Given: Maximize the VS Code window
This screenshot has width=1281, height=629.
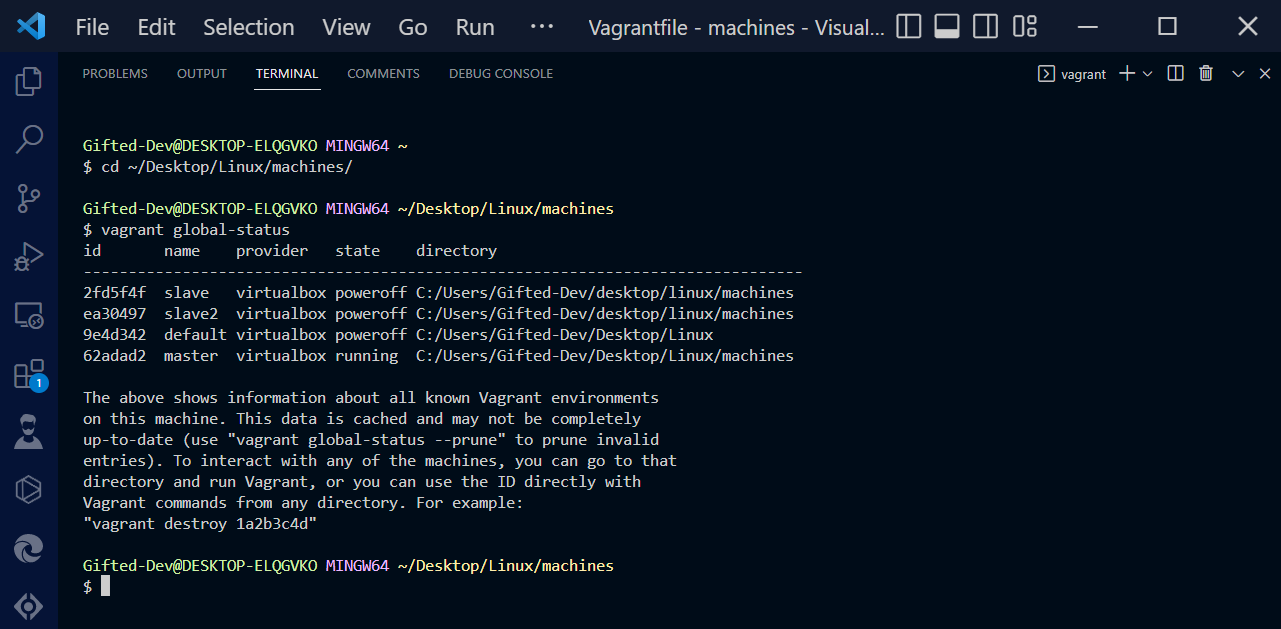Looking at the screenshot, I should 1167,27.
